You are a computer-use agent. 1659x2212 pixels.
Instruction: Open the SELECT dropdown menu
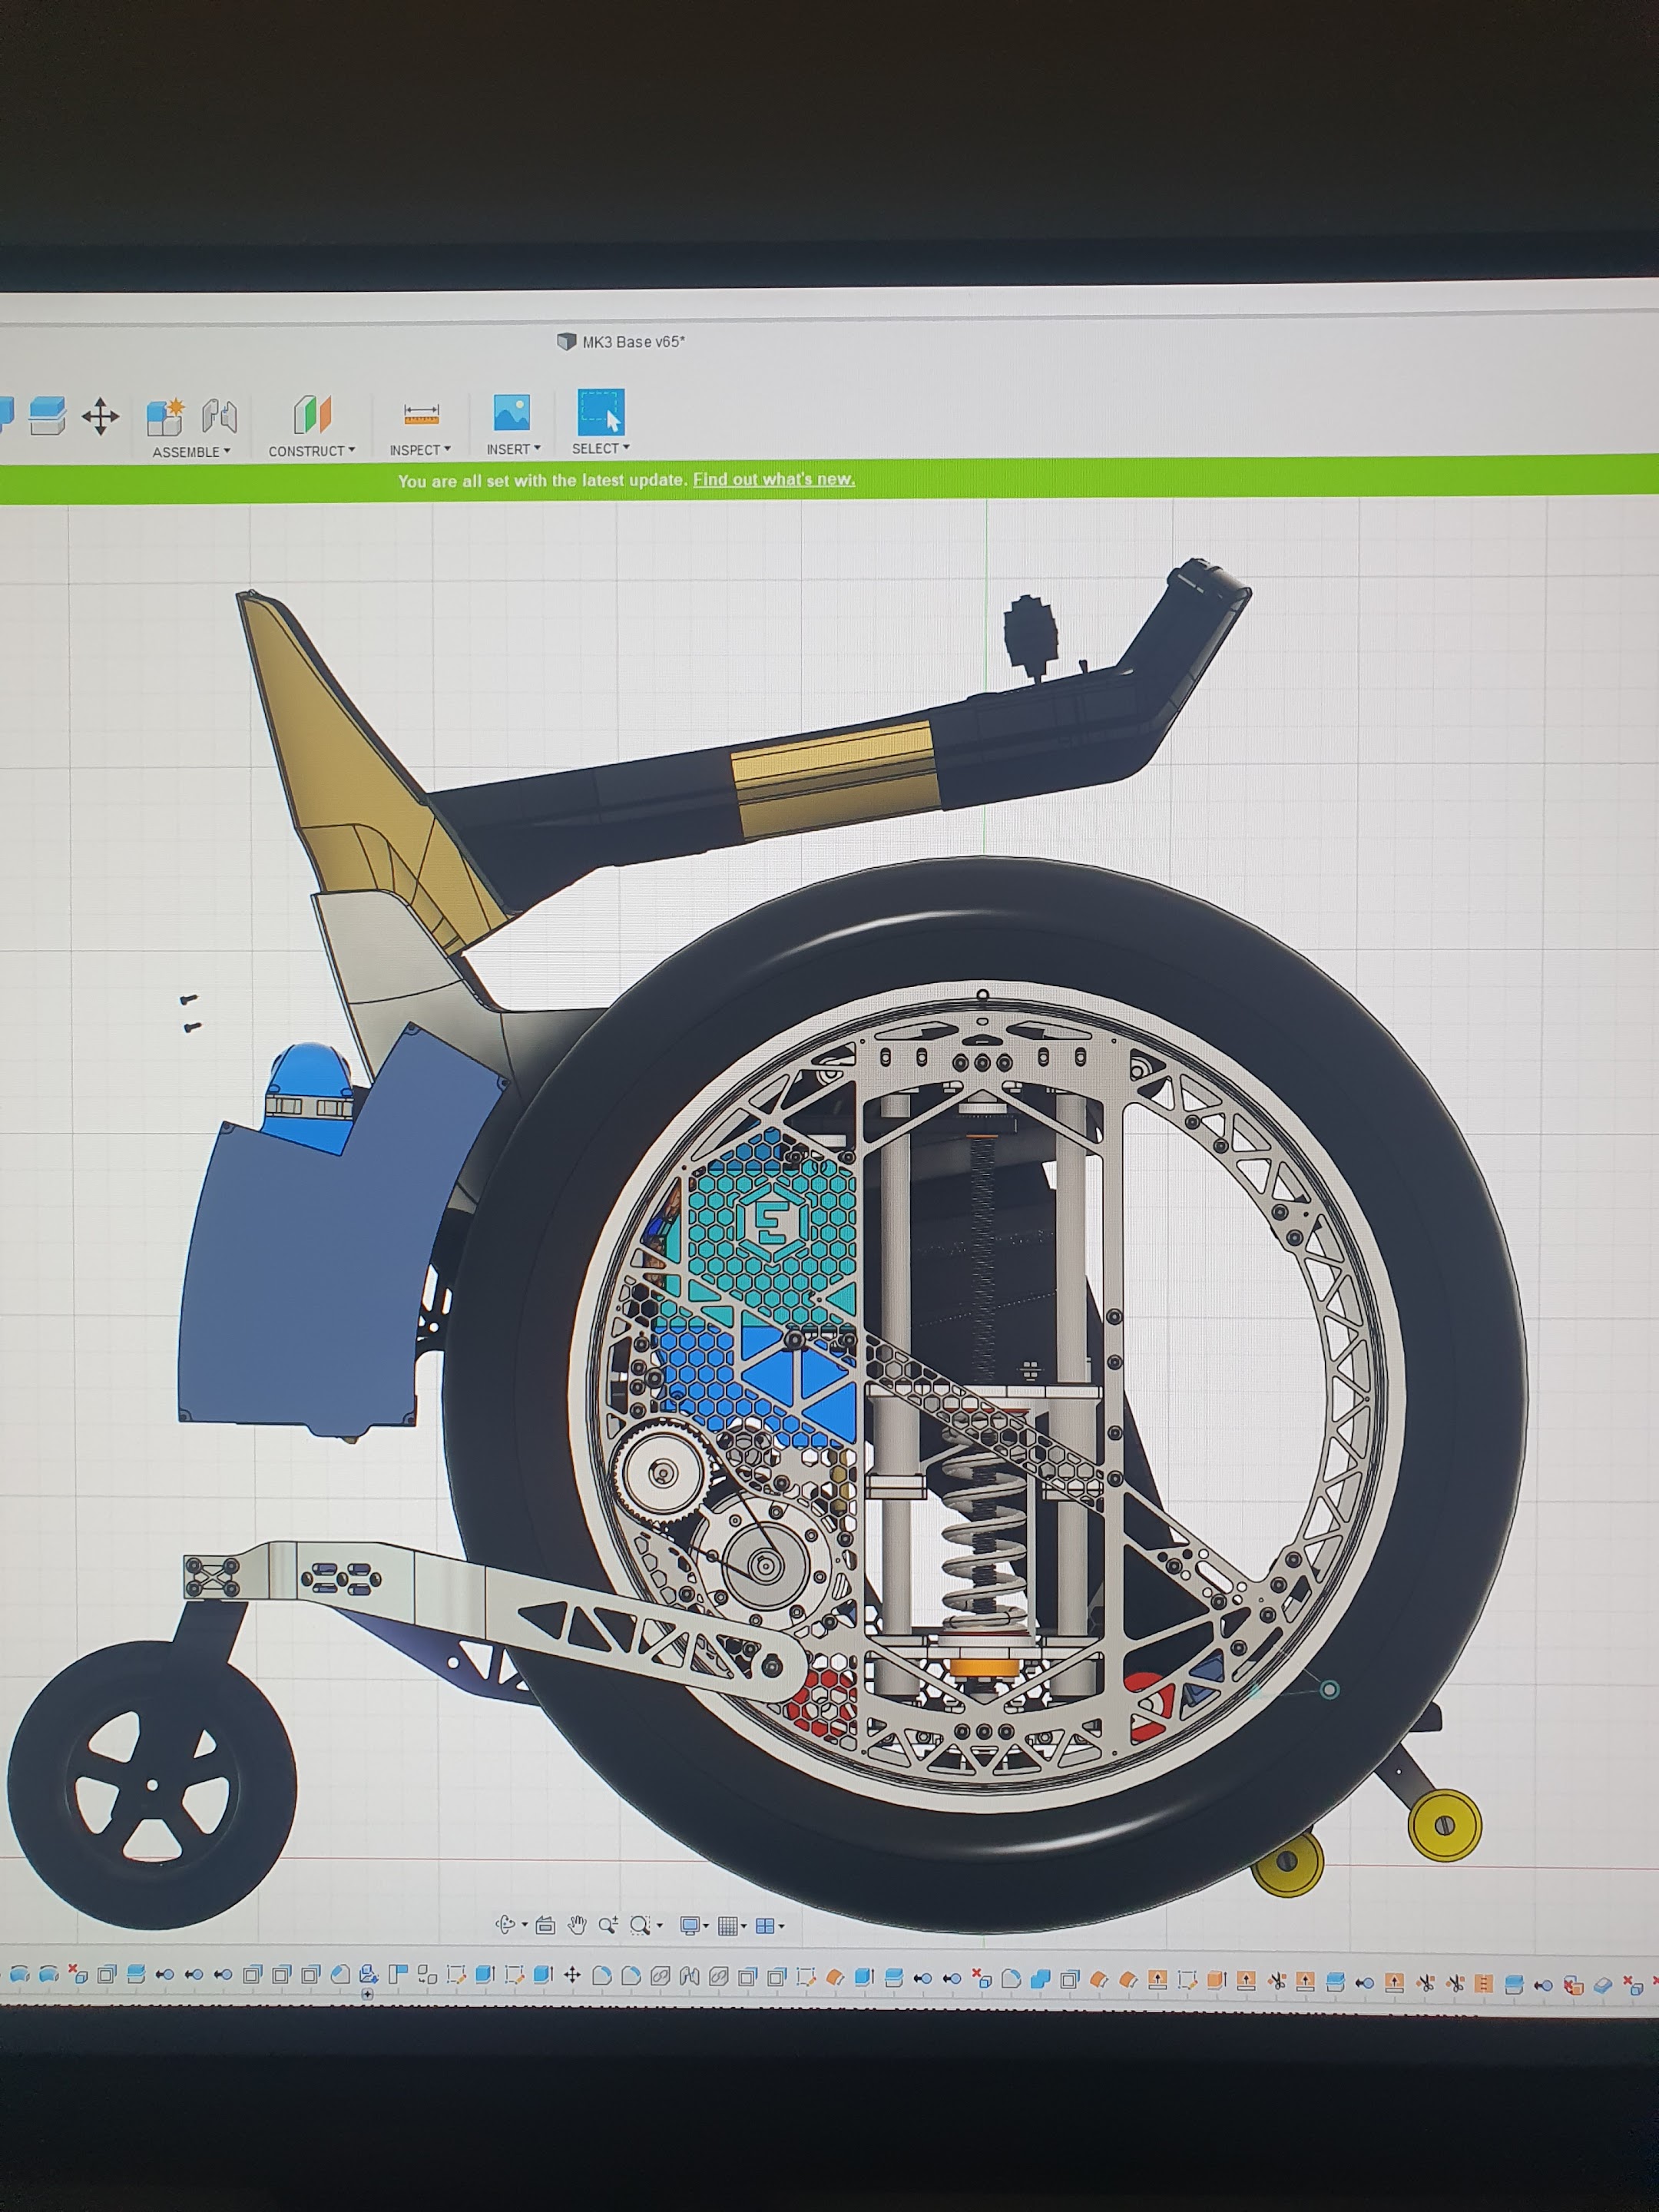point(600,448)
